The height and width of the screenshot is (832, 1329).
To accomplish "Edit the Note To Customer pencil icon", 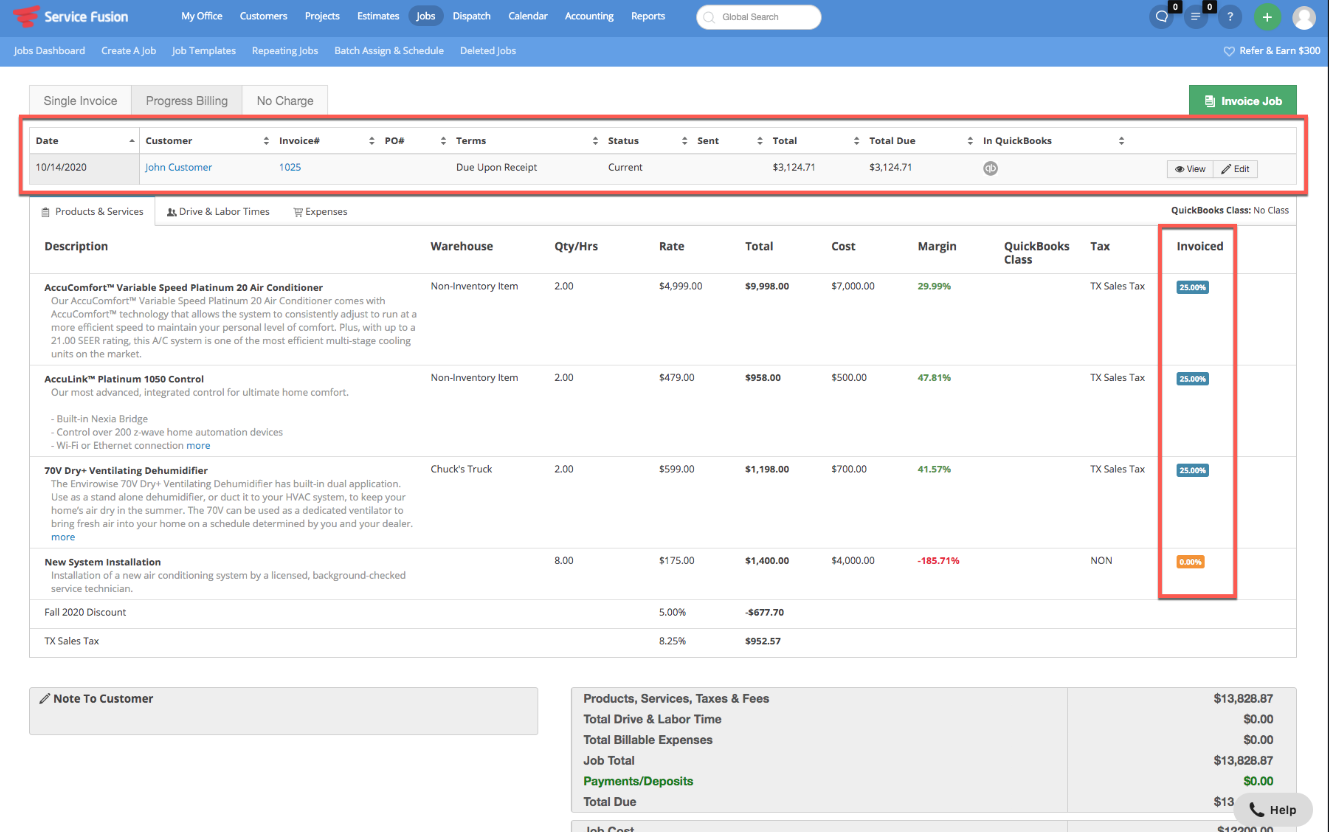I will [x=44, y=699].
